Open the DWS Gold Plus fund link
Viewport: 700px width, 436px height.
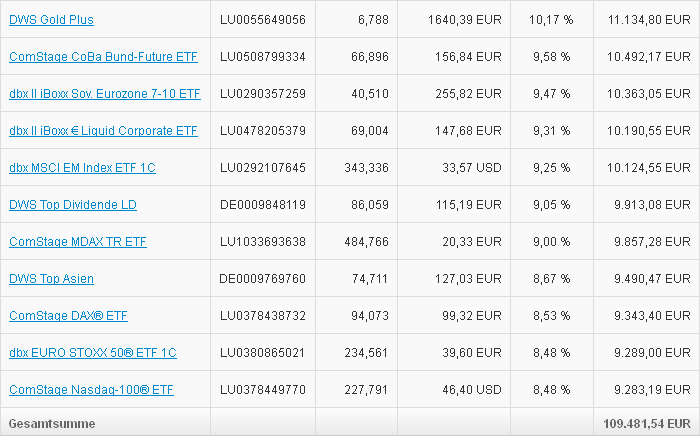(51, 20)
